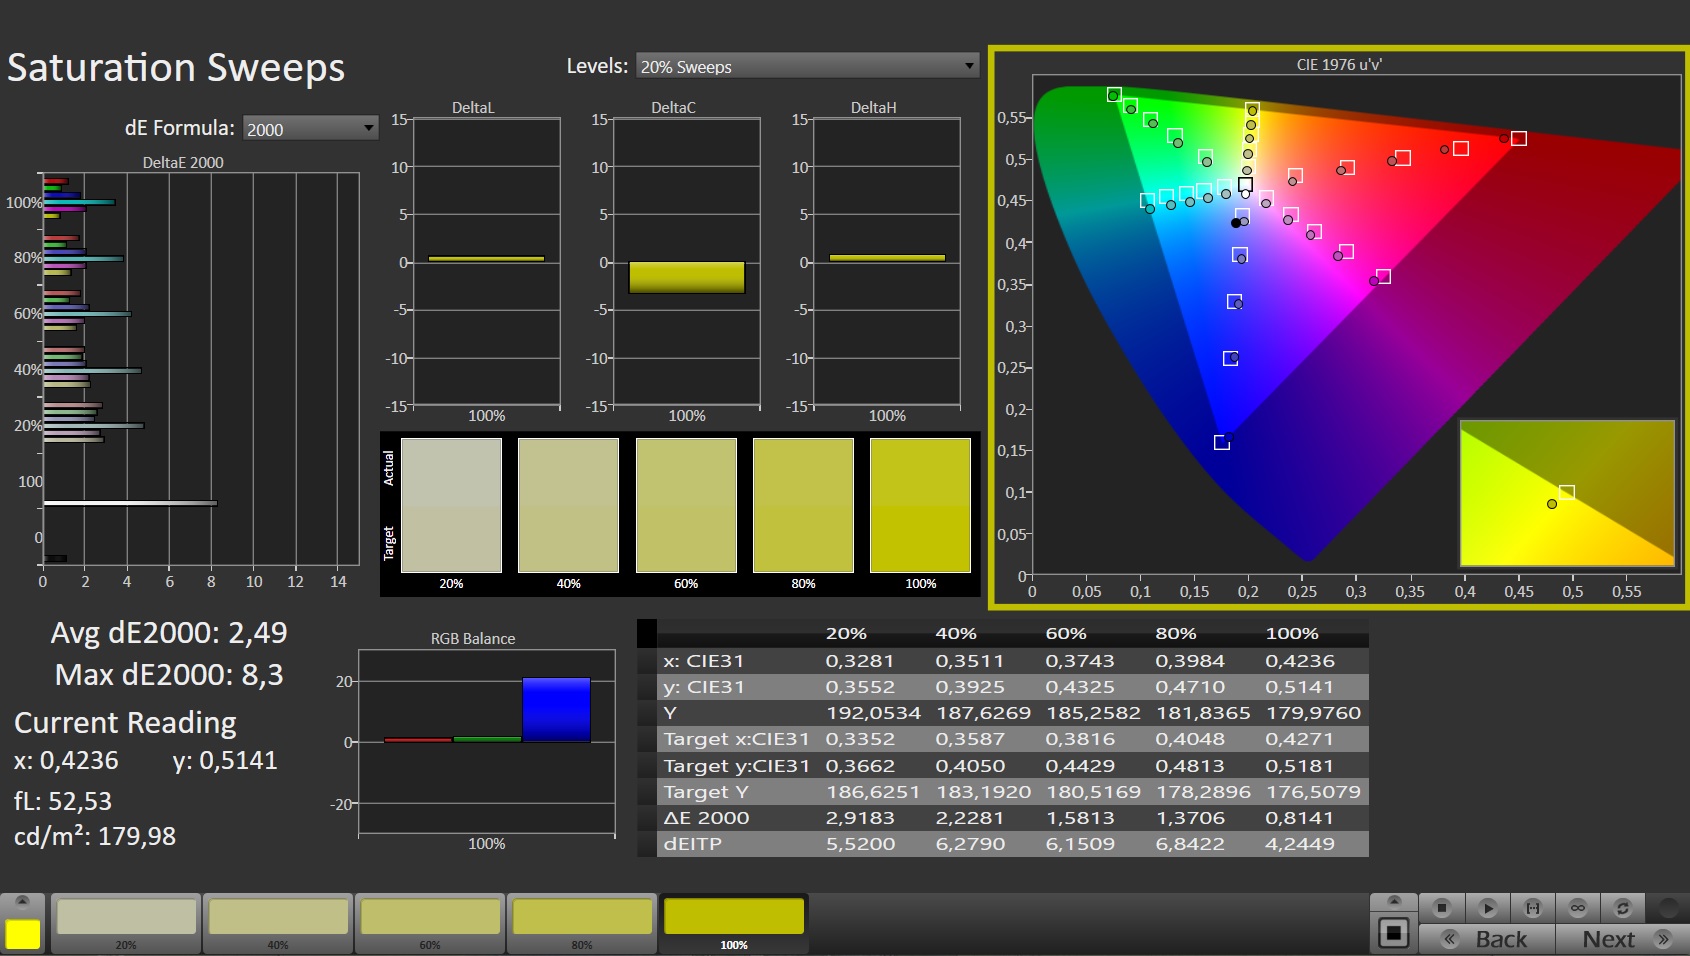Expand the up arrow above meter stop icon

point(1393,901)
